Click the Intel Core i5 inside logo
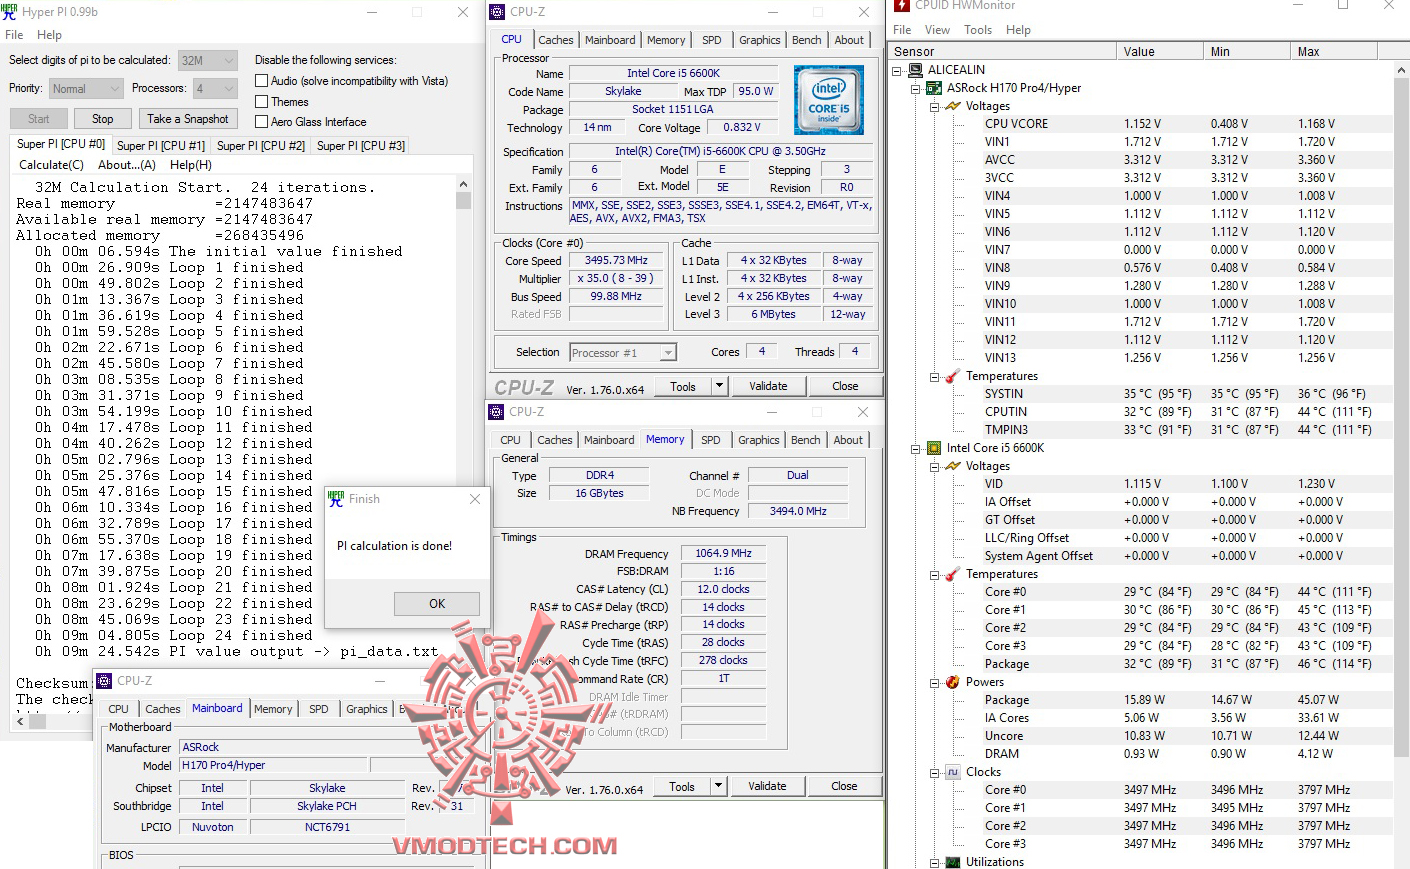The image size is (1410, 869). pos(828,100)
